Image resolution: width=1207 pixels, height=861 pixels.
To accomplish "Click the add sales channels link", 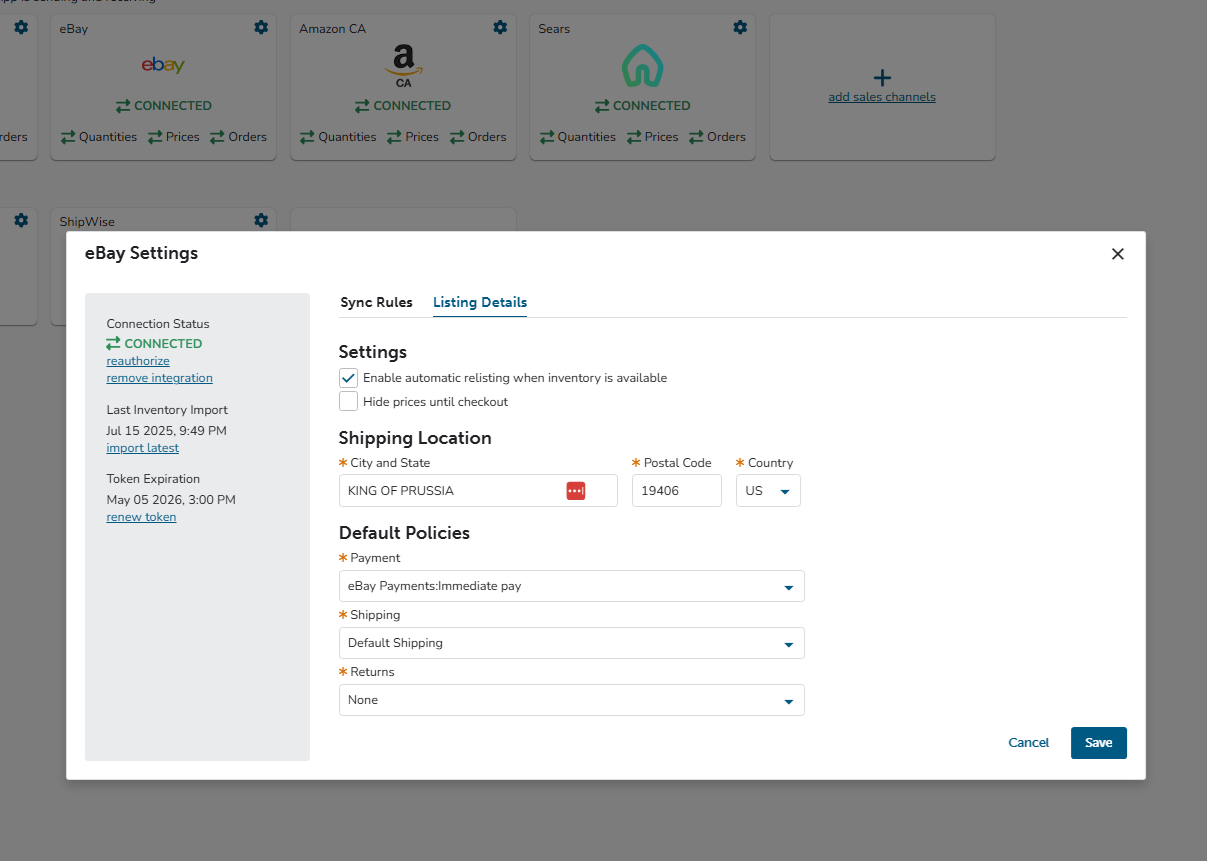I will click(x=882, y=97).
